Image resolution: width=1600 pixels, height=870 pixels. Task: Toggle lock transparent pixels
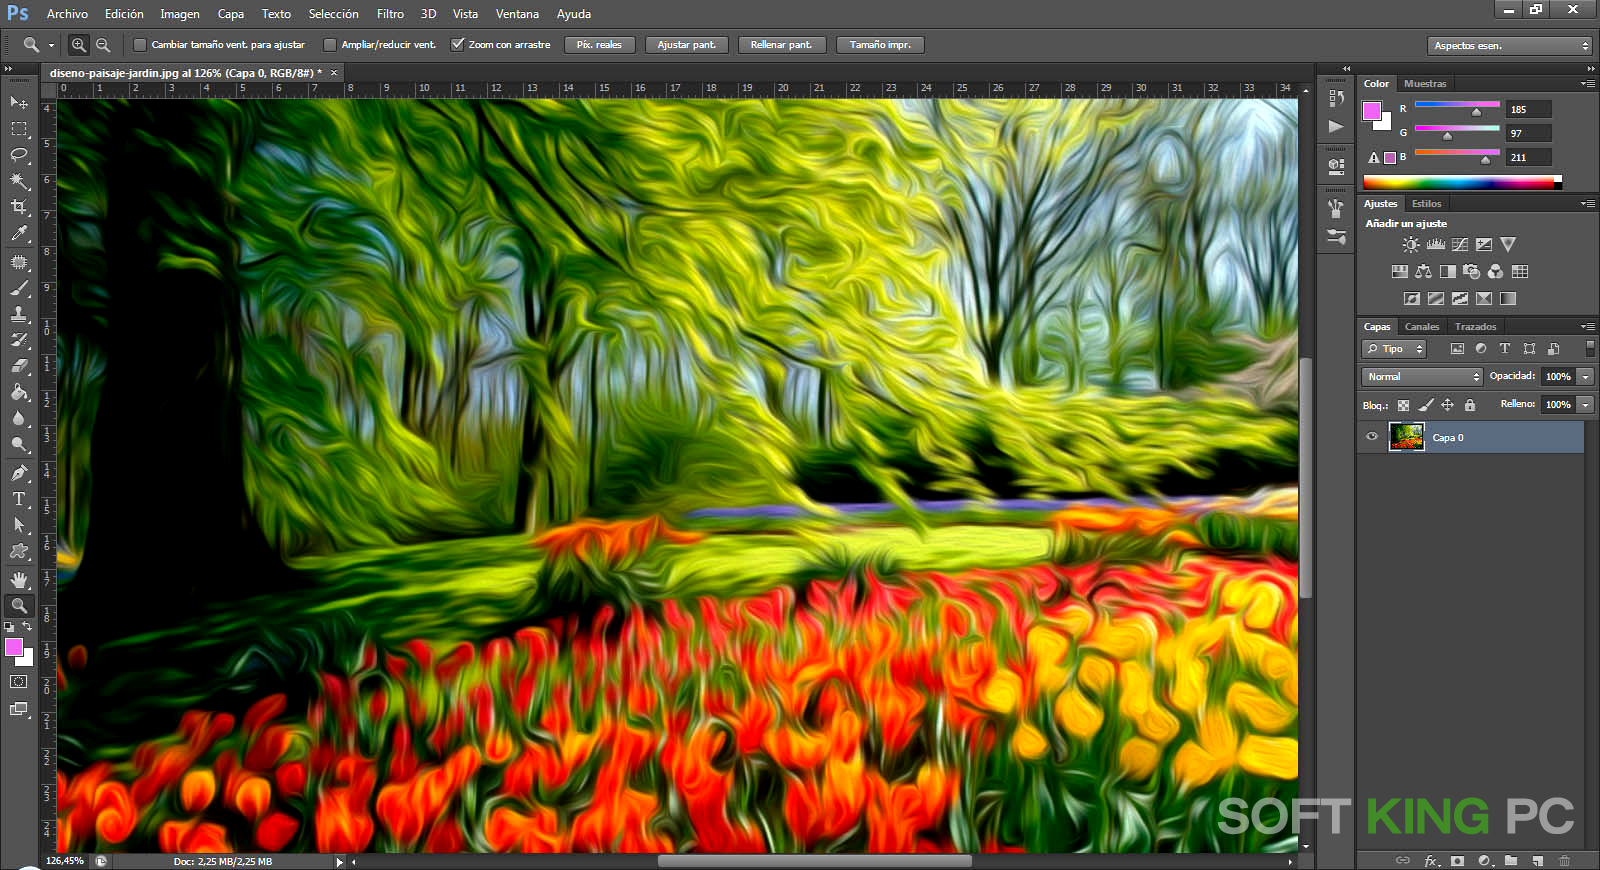(x=1403, y=405)
